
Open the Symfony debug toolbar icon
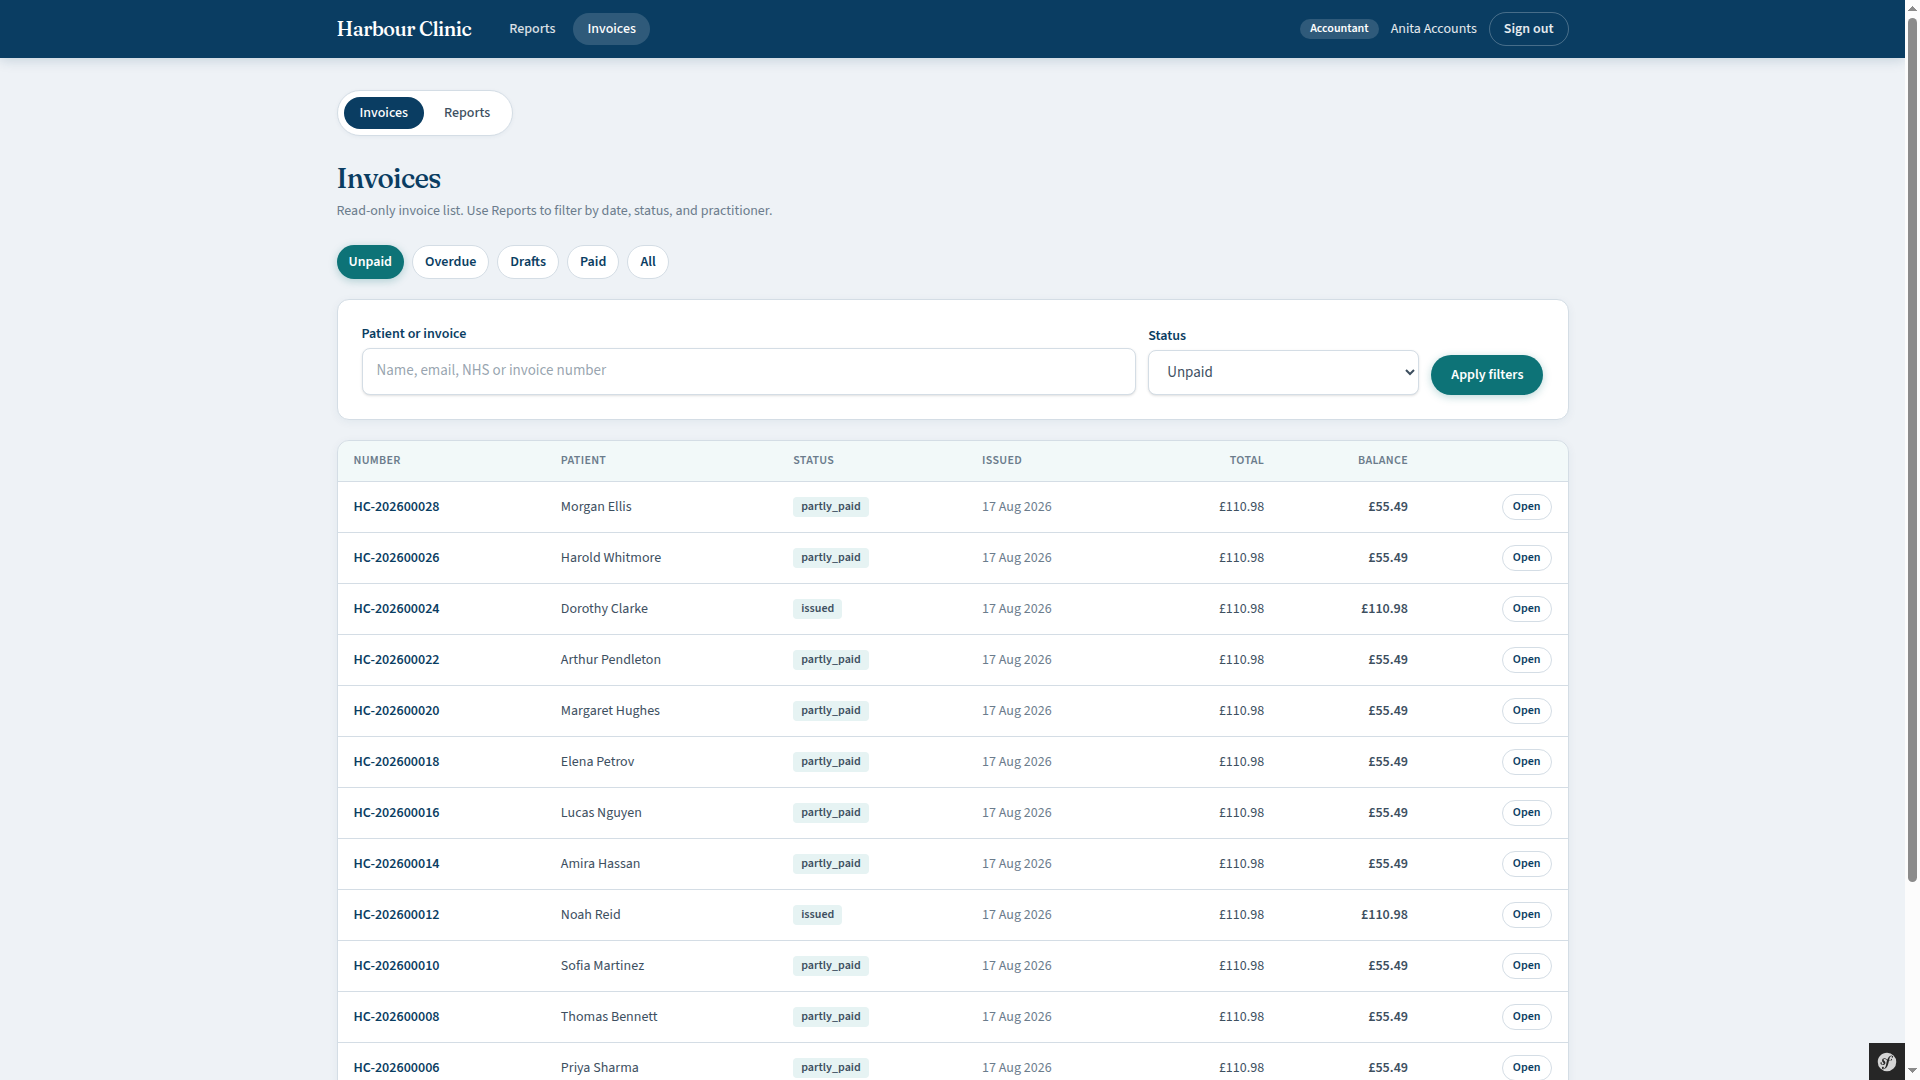(1887, 1062)
